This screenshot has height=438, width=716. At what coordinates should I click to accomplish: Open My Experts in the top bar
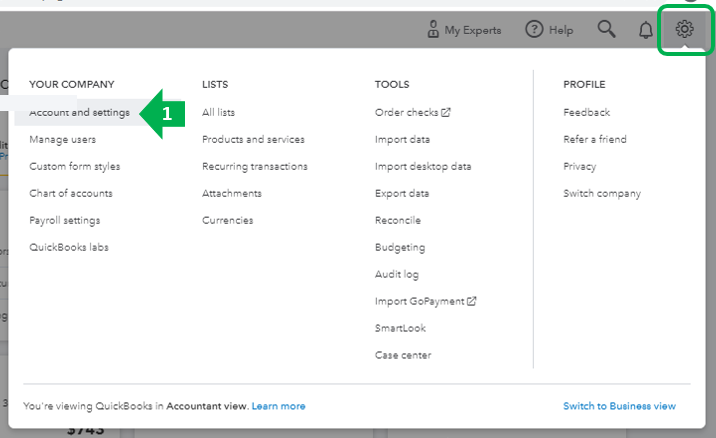tap(464, 30)
